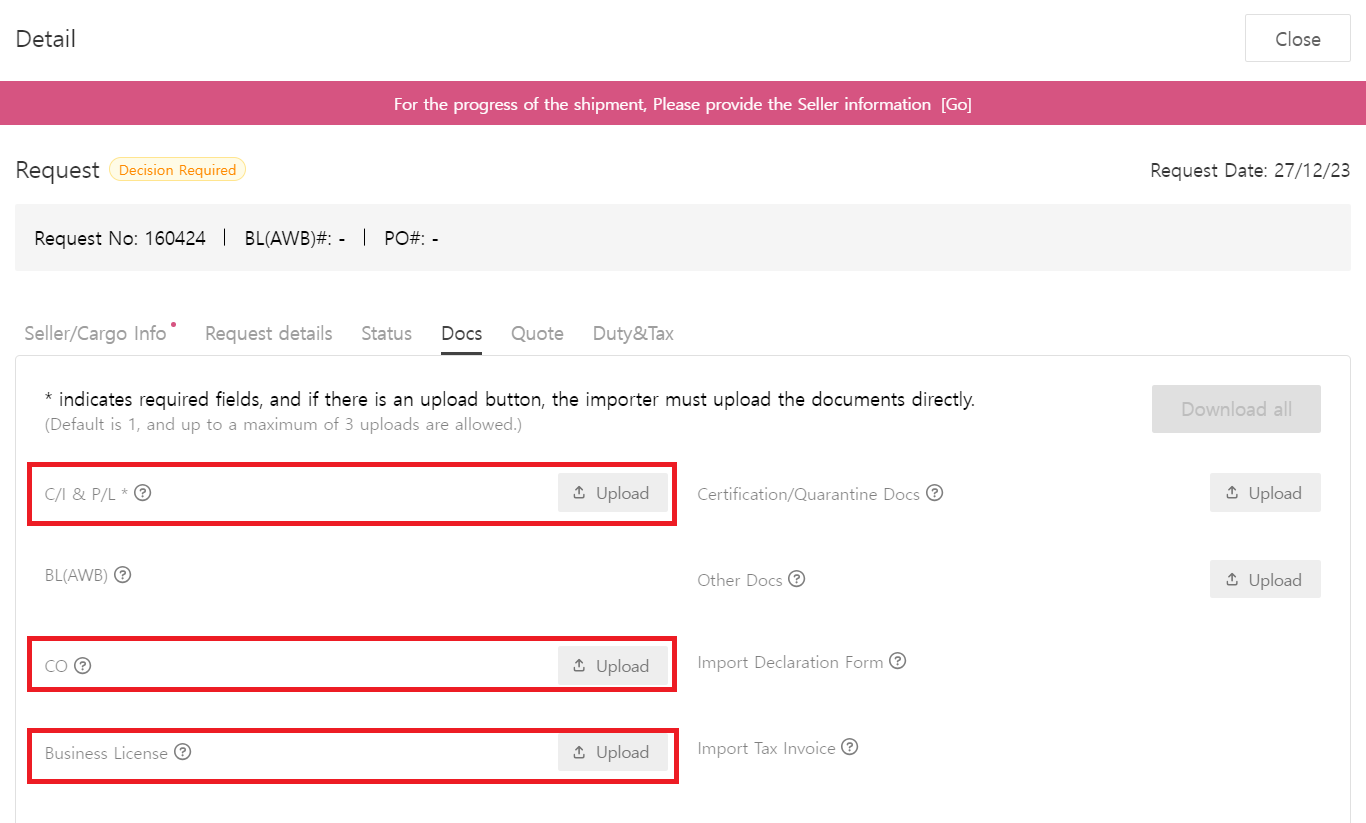Open Business License help tooltip icon
This screenshot has height=823, width=1366.
[x=182, y=752]
